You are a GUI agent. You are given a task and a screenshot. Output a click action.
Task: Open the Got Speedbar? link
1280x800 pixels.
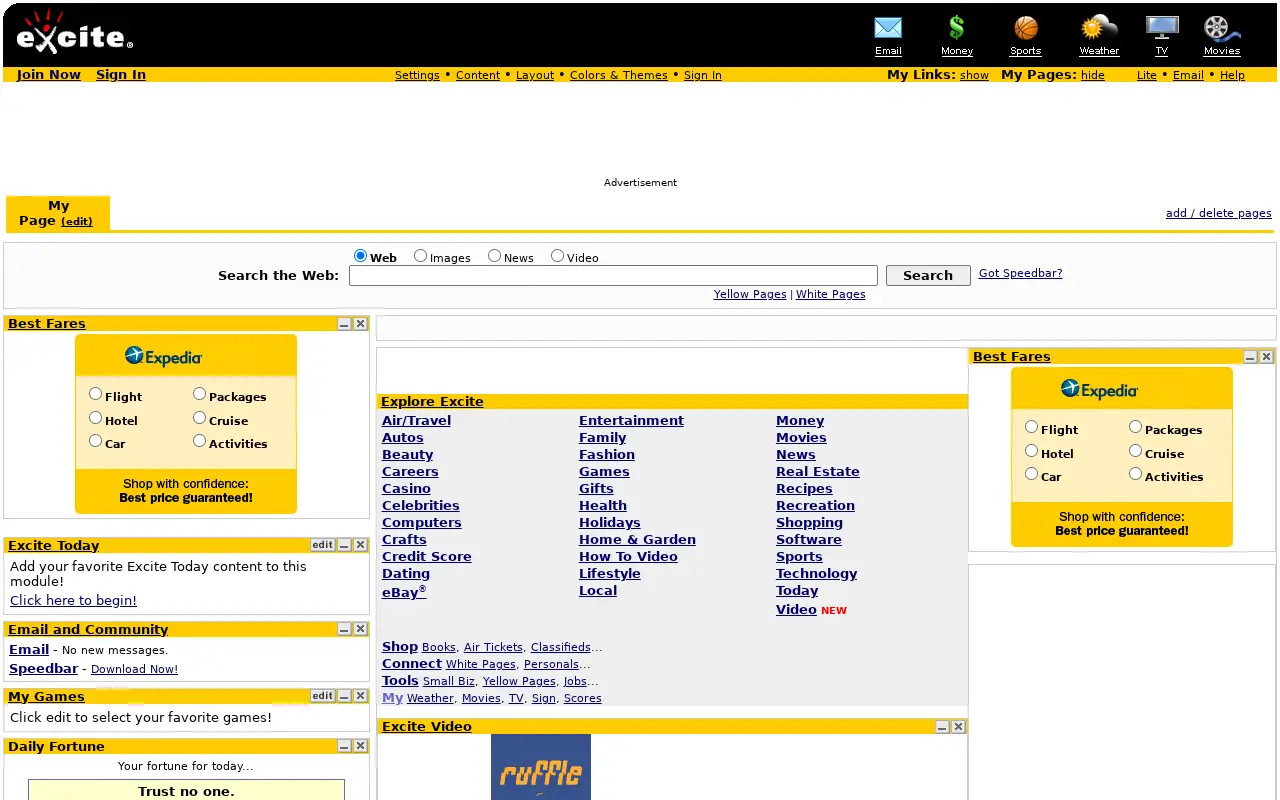tap(1020, 273)
